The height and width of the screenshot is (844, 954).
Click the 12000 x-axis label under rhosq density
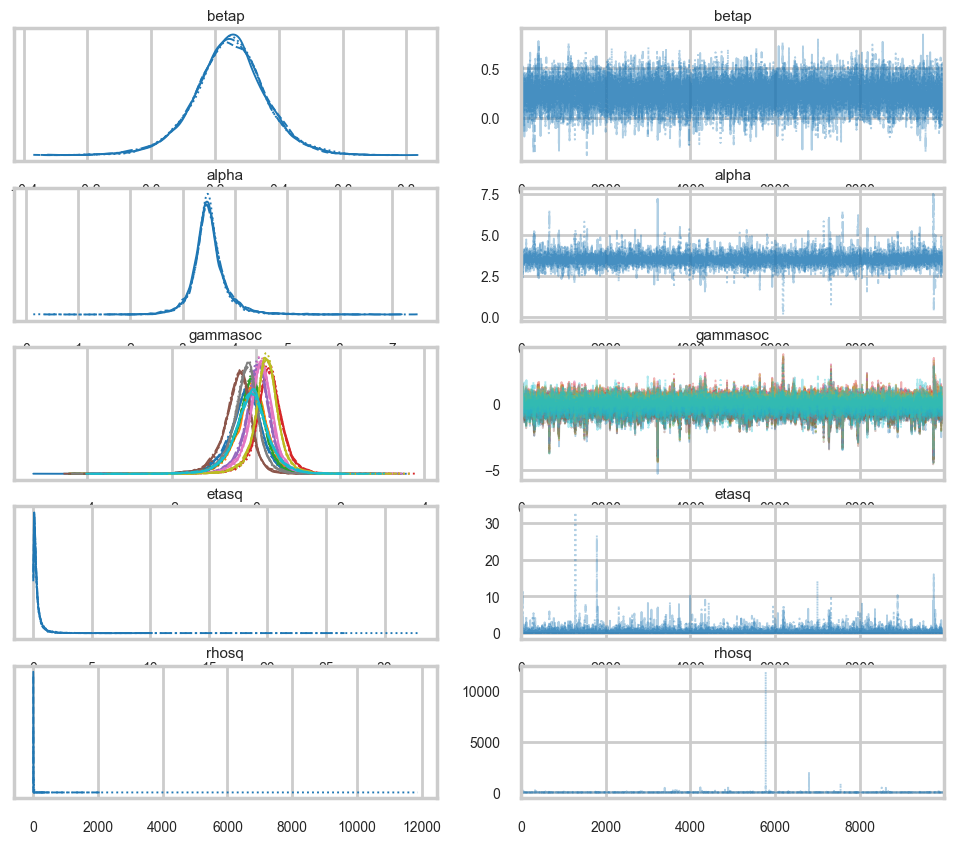pos(421,827)
